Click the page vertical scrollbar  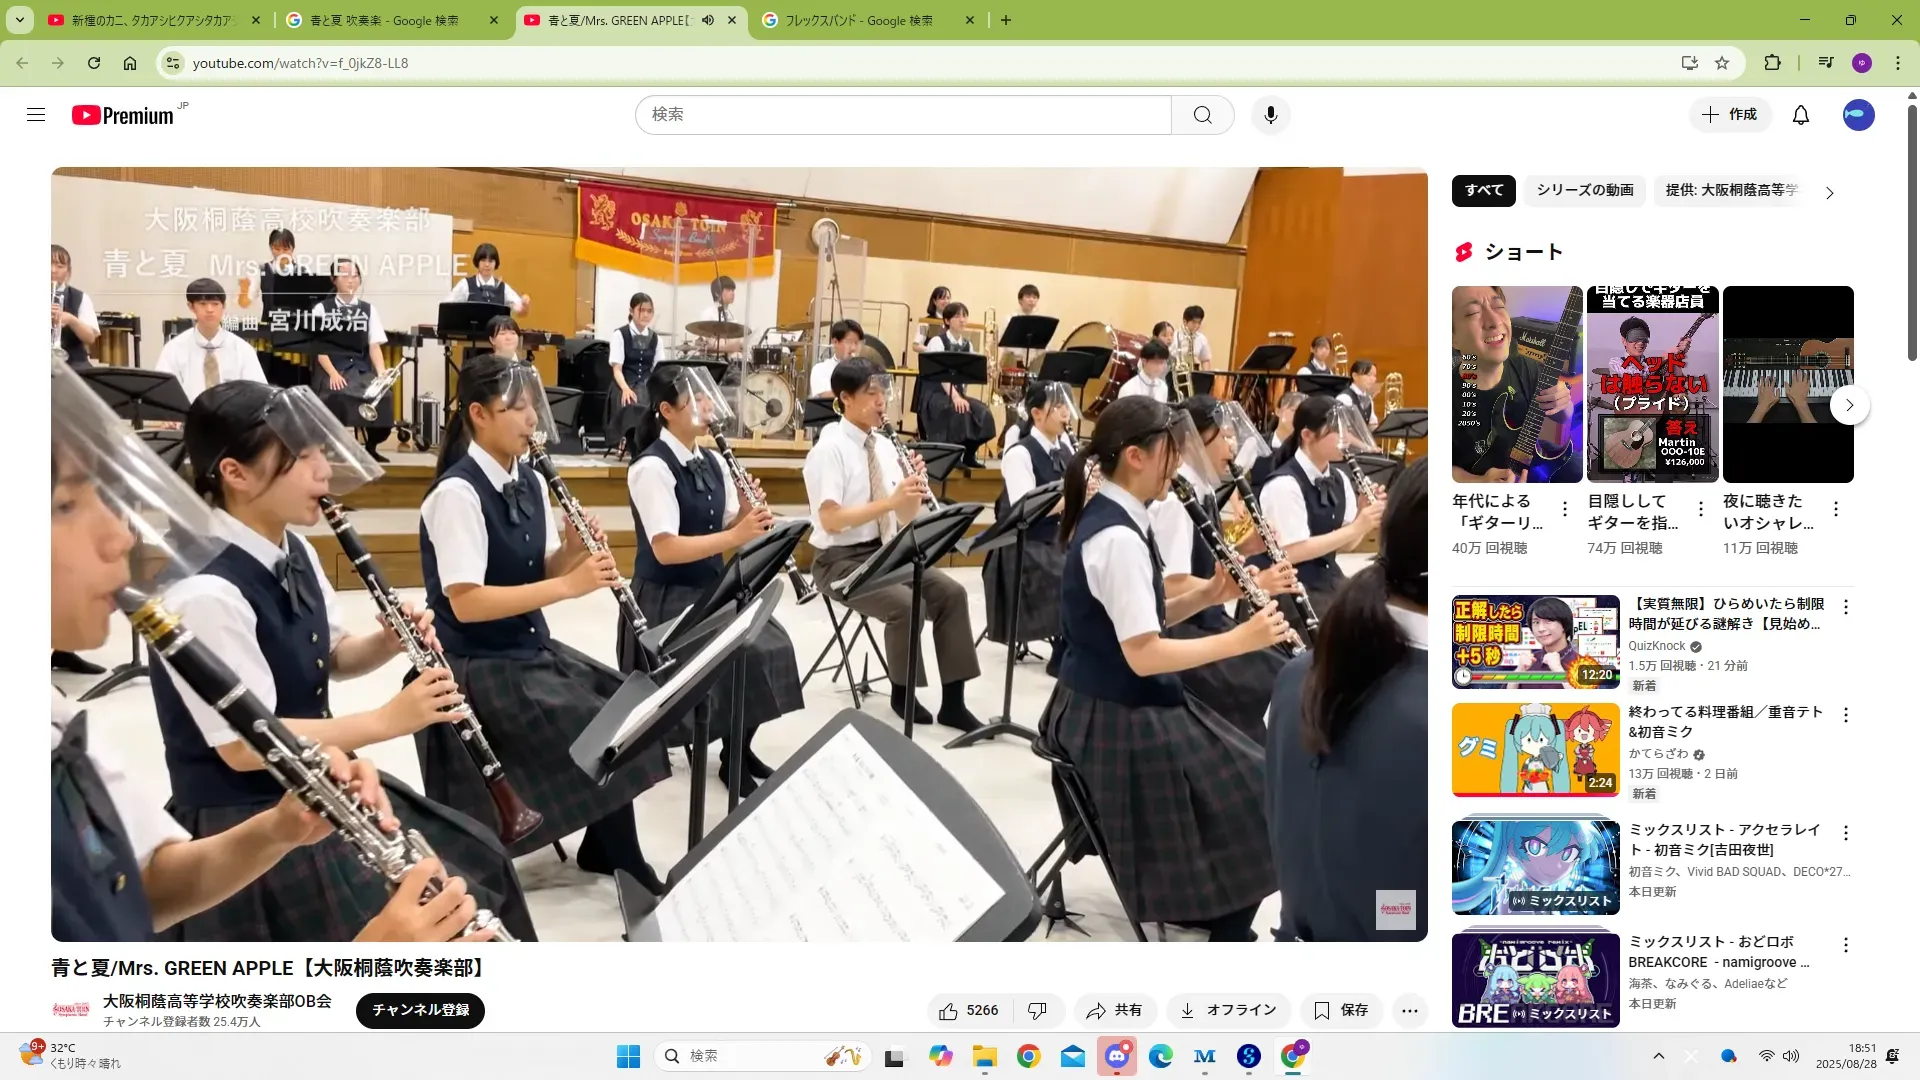point(1912,230)
